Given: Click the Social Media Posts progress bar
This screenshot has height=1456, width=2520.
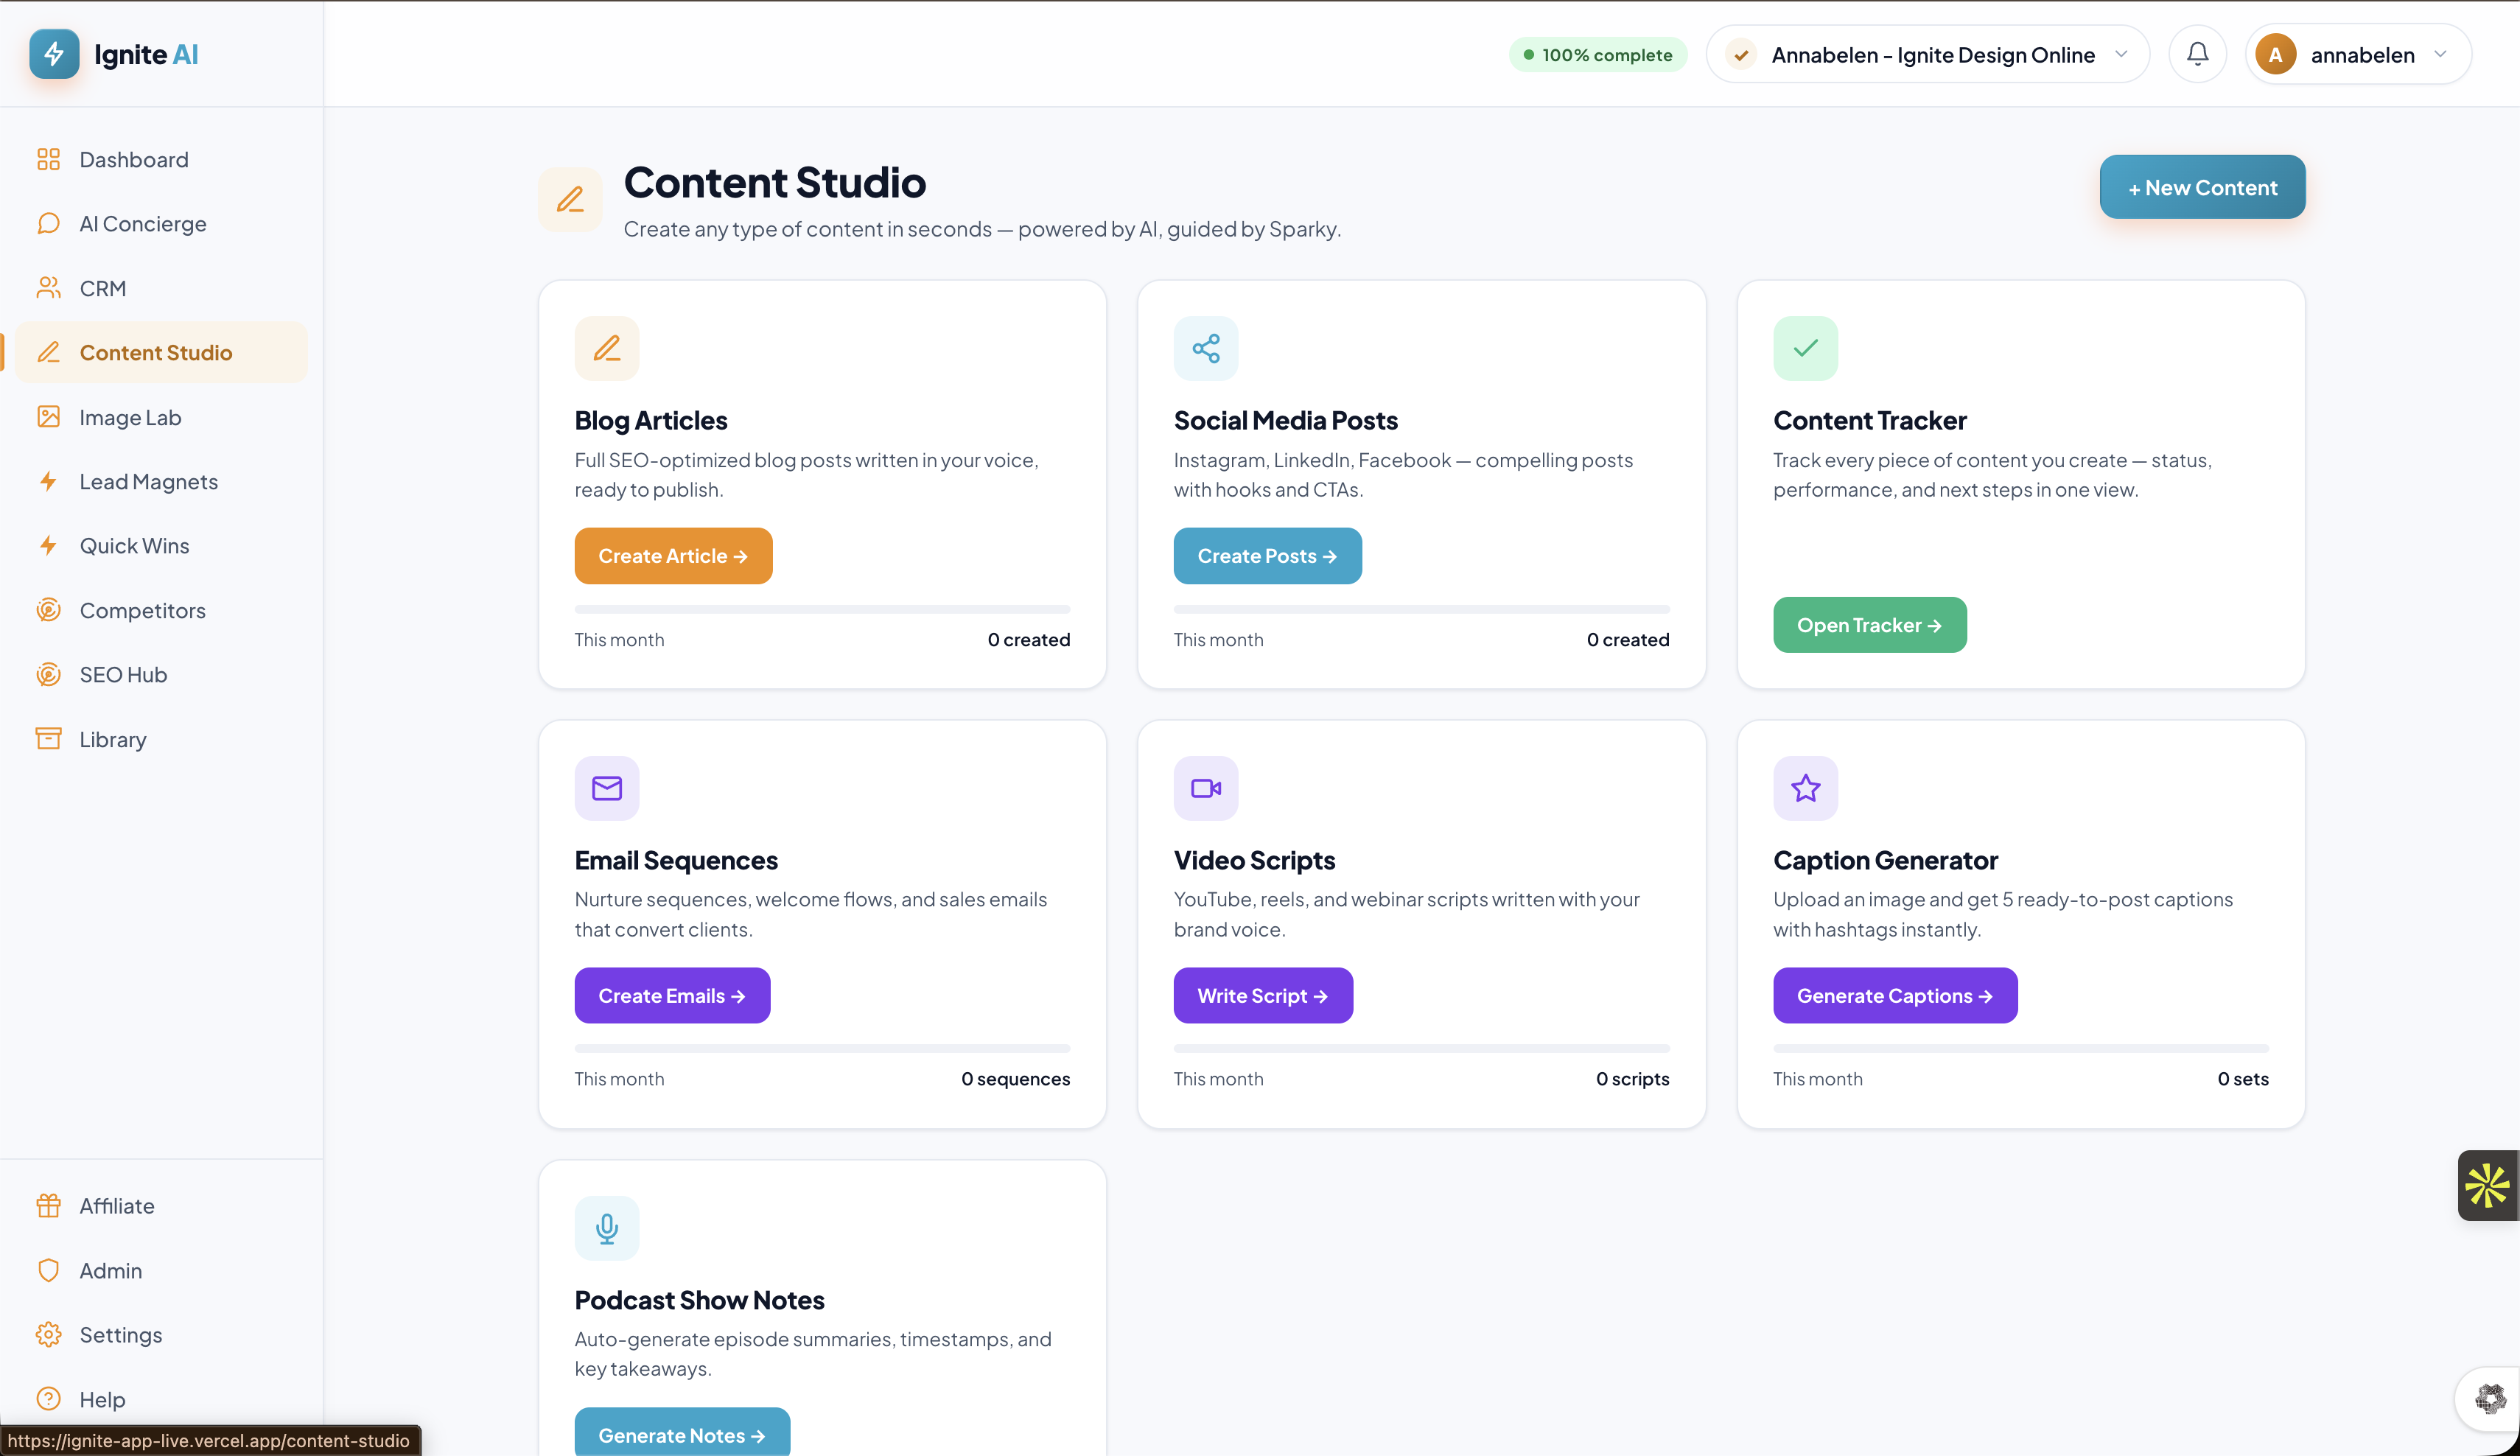Looking at the screenshot, I should pyautogui.click(x=1421, y=609).
